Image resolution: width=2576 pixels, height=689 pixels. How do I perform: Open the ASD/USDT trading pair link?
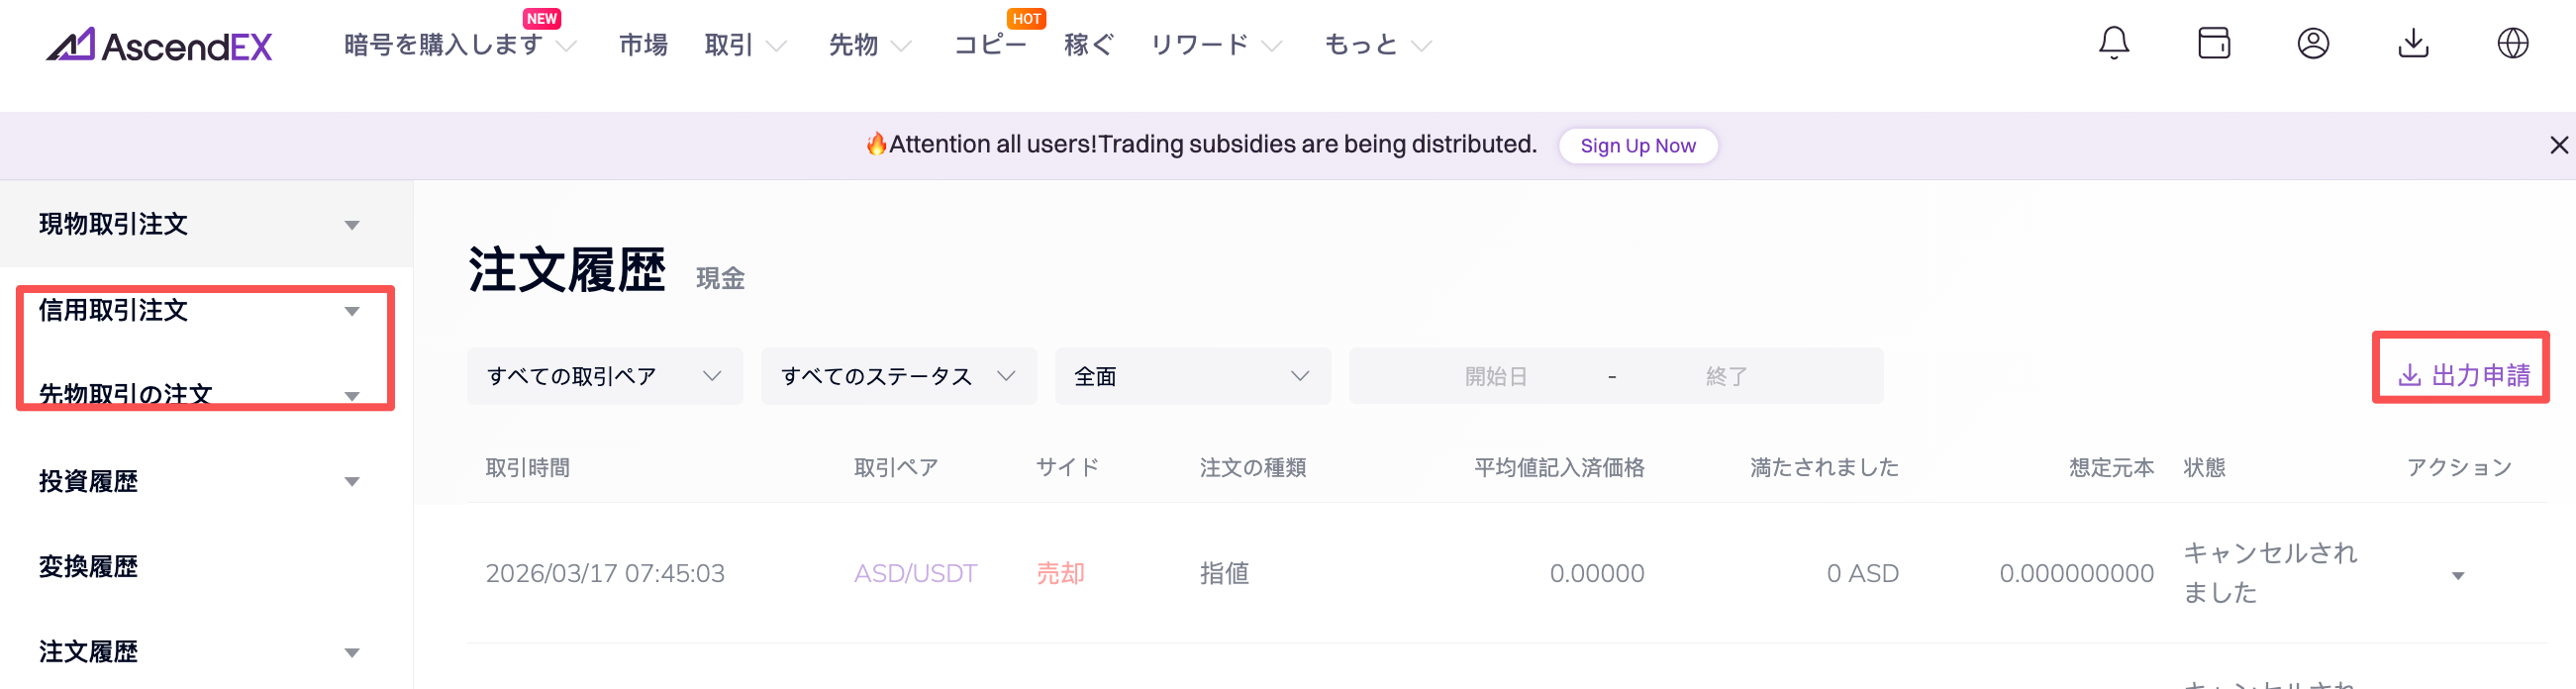(x=915, y=573)
